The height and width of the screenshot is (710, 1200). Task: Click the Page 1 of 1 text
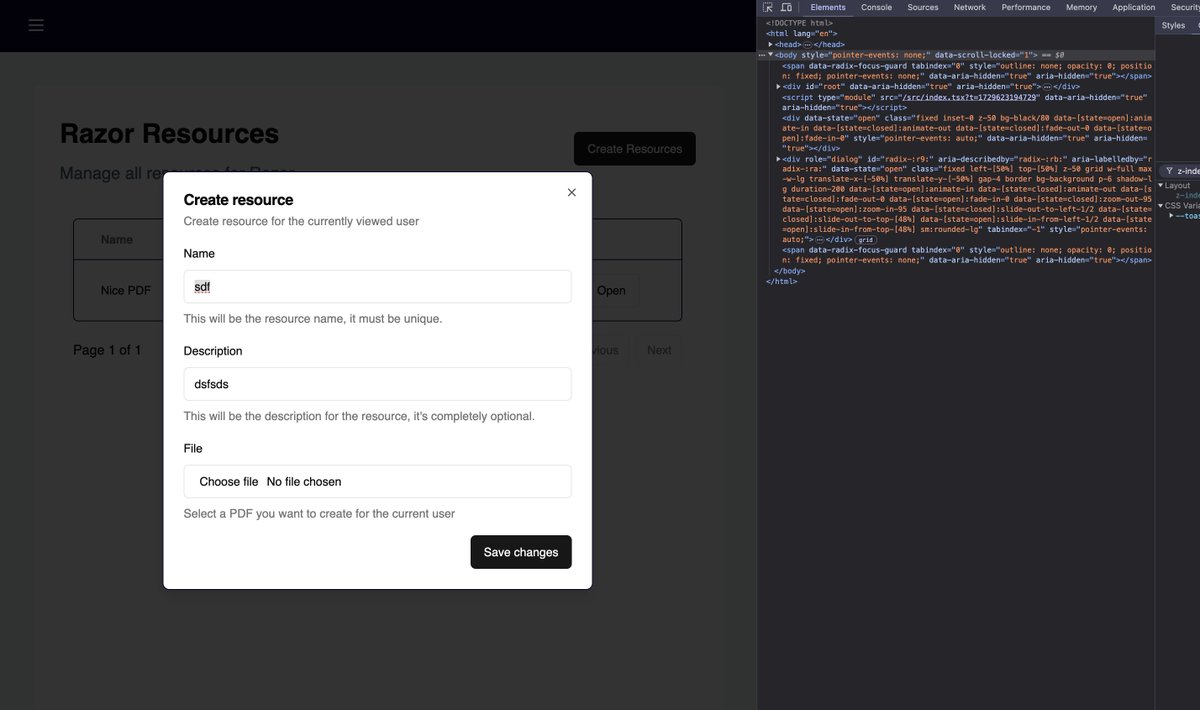(107, 350)
